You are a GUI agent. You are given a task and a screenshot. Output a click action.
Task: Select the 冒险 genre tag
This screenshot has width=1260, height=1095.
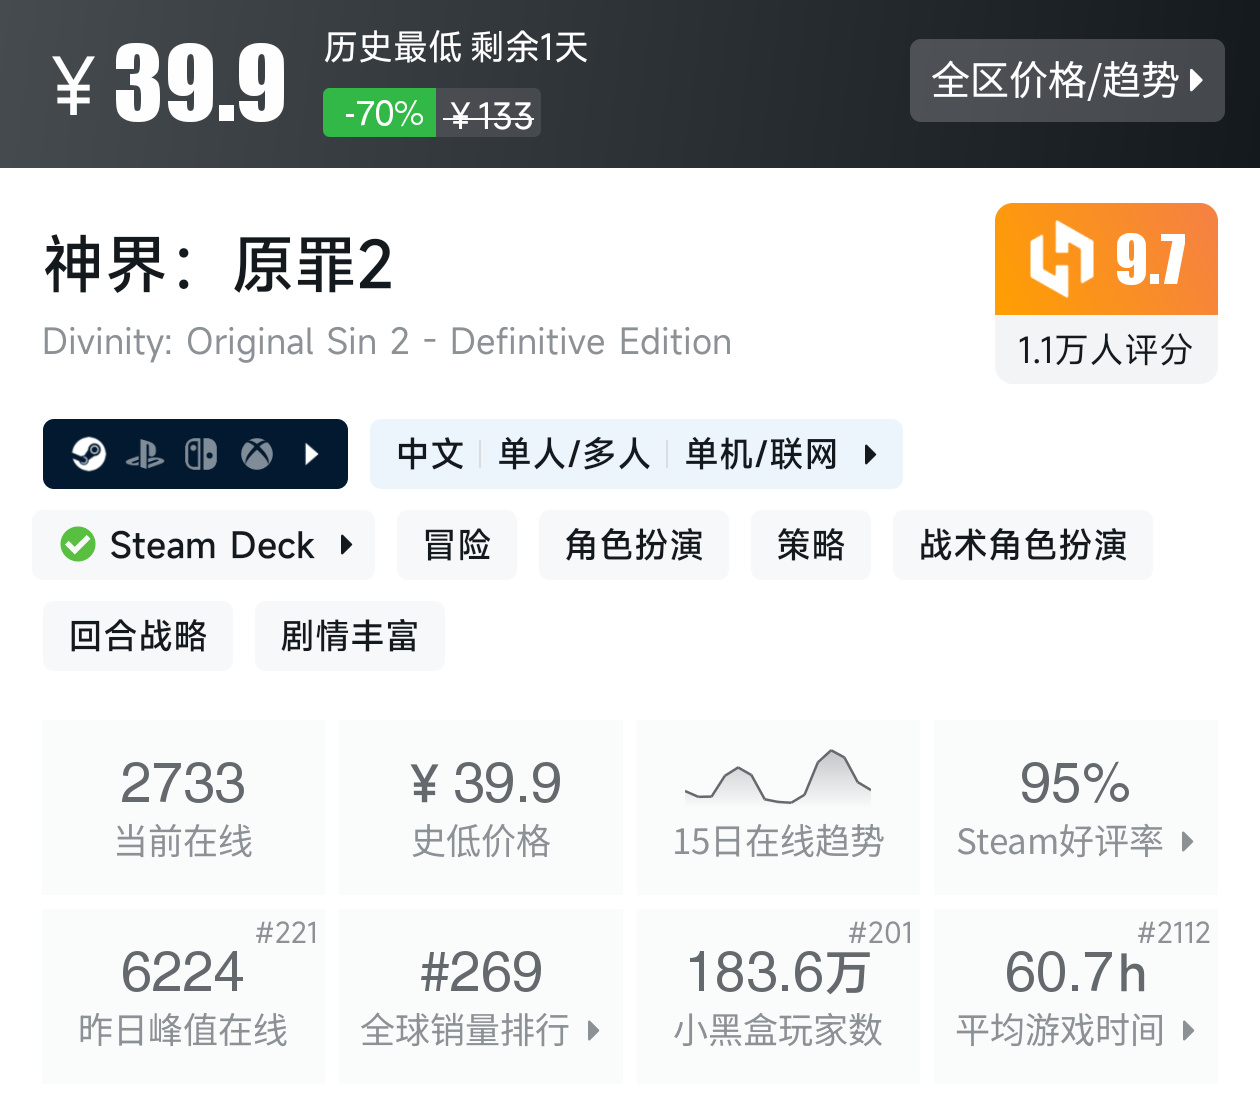(457, 545)
